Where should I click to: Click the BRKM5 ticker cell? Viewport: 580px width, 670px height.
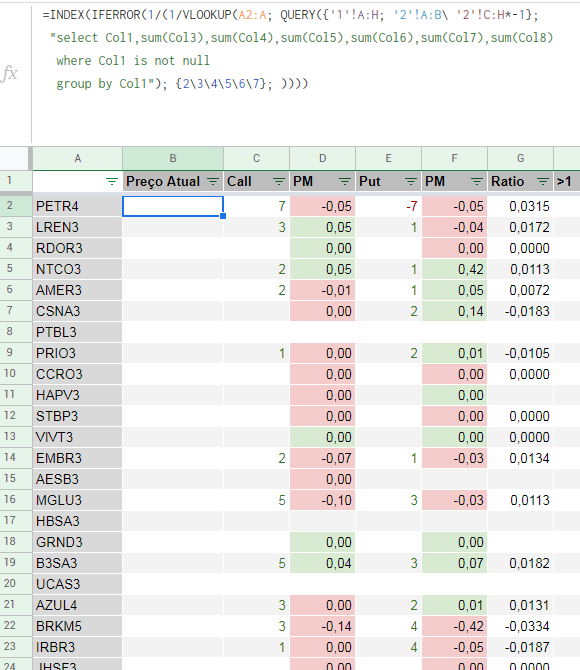[77, 626]
